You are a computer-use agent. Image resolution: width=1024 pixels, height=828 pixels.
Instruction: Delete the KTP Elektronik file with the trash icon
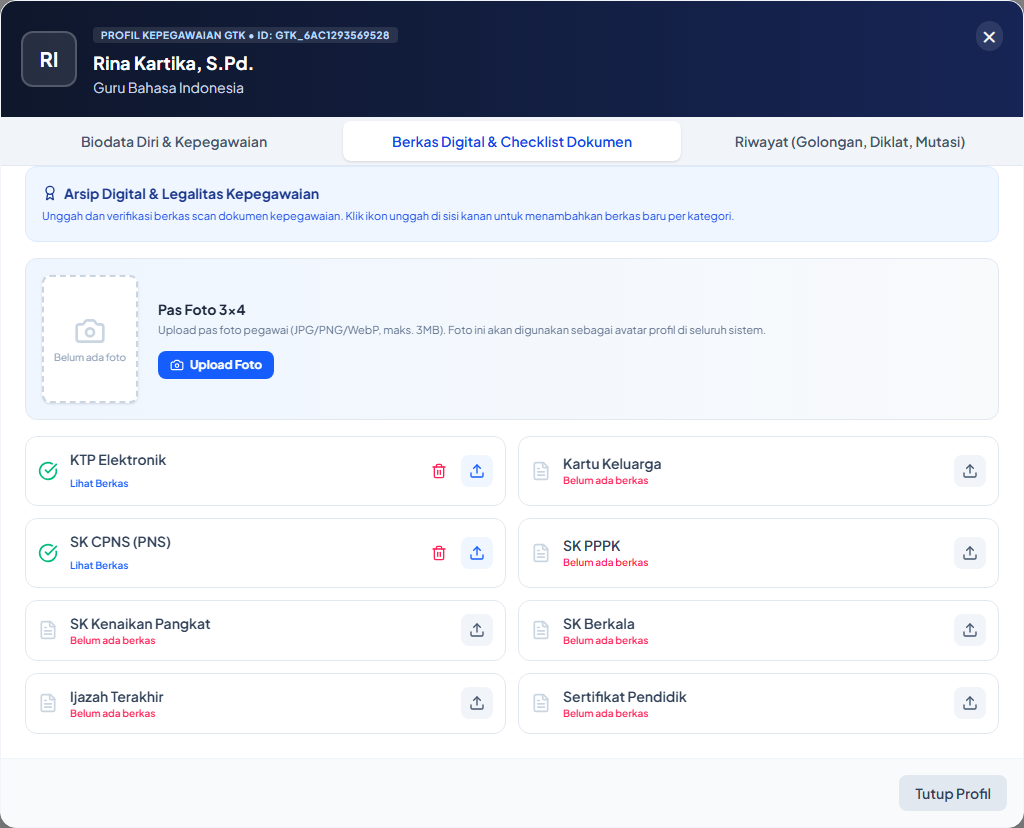[439, 471]
